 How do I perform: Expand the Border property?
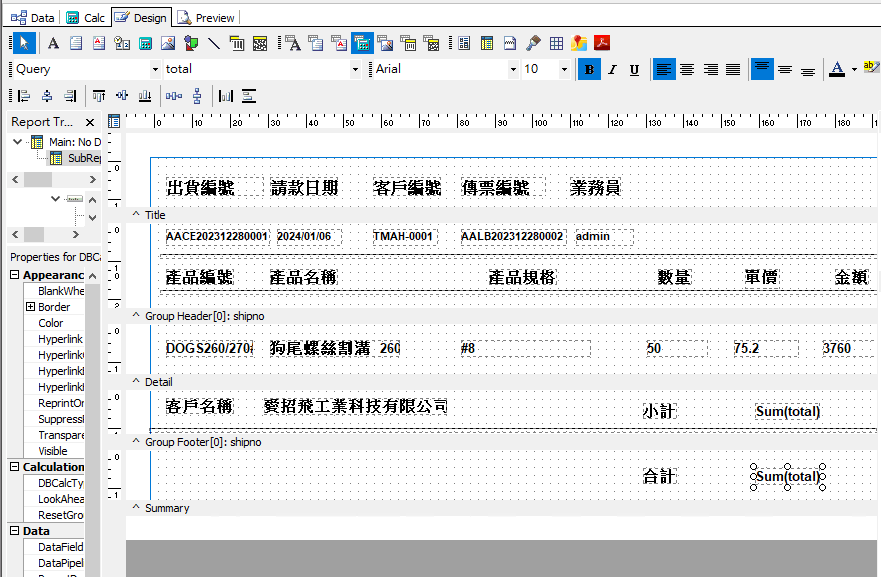click(x=30, y=307)
